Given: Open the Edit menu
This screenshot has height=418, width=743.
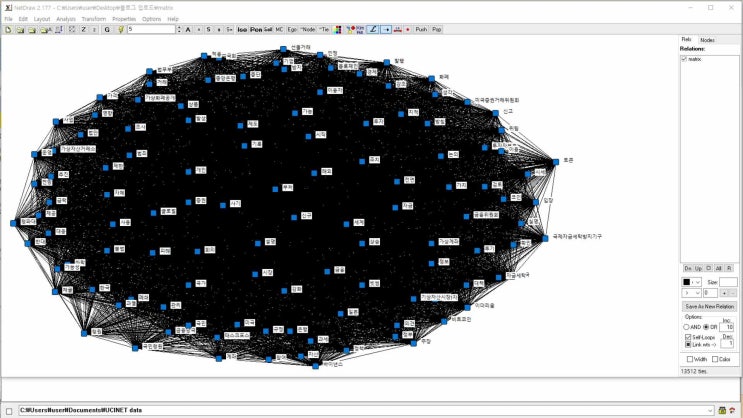Looking at the screenshot, I should 23,19.
